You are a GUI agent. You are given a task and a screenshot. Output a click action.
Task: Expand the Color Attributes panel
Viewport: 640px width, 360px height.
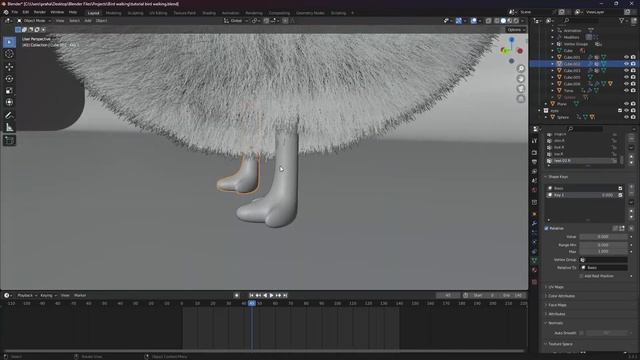561,296
